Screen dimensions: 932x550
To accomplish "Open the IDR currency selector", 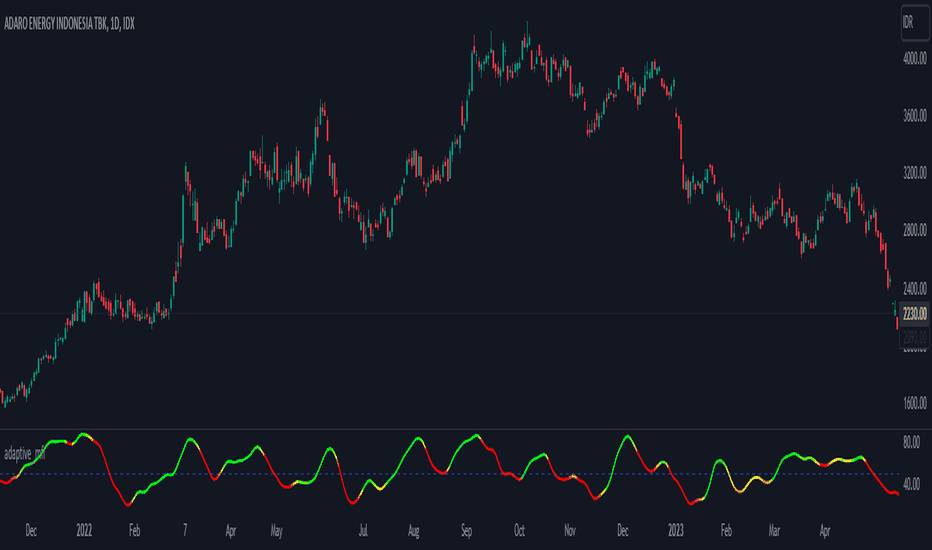I will click(x=915, y=23).
